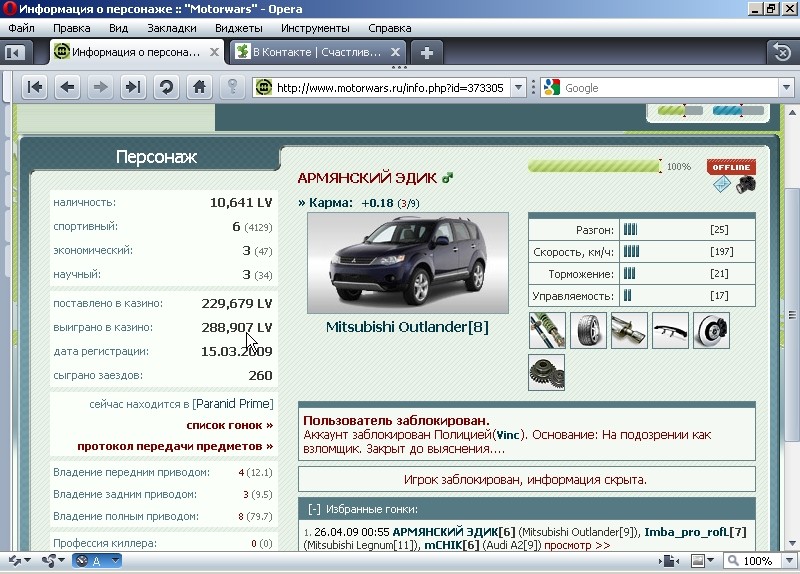Screen dimensions: 800x574
Task: Click the Разгон stat bar indicator
Action: [631, 230]
